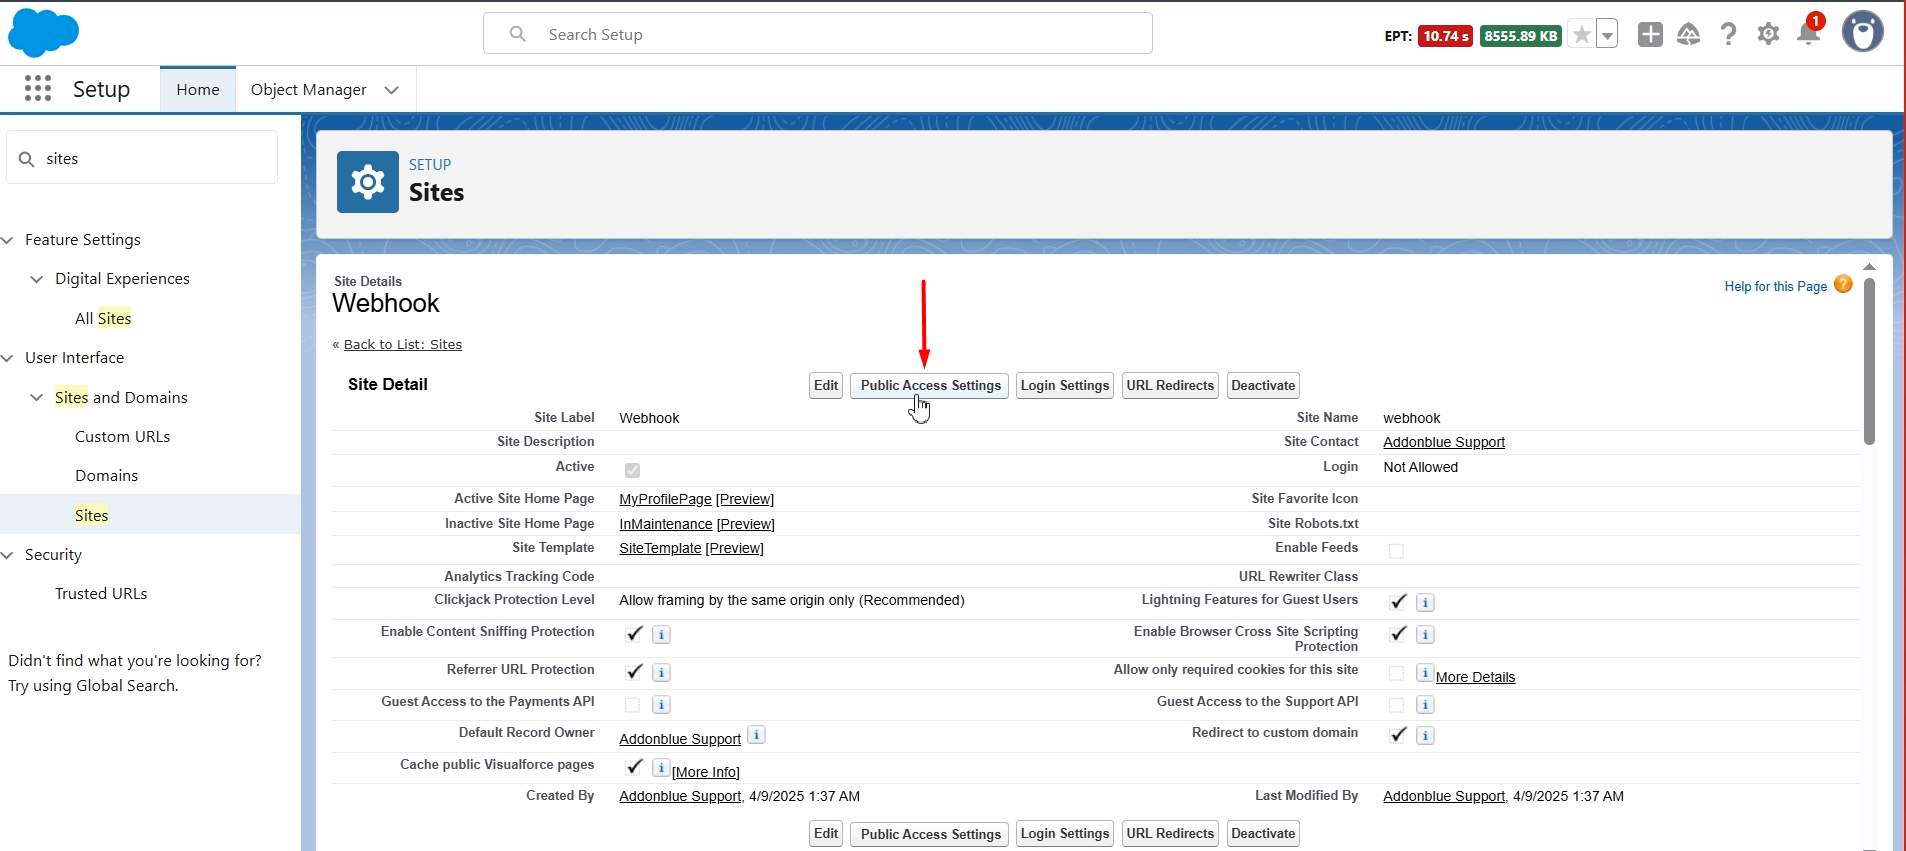
Task: Collapse the Security section
Action: coord(7,555)
